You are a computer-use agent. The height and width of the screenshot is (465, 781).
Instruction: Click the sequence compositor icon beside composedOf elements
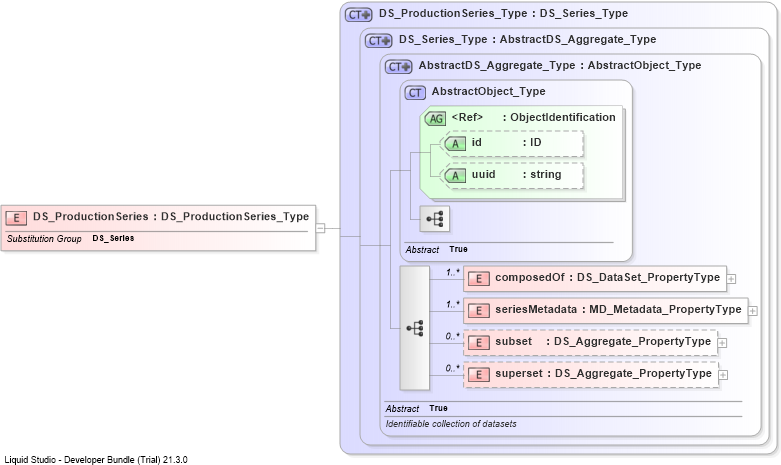[x=415, y=328]
